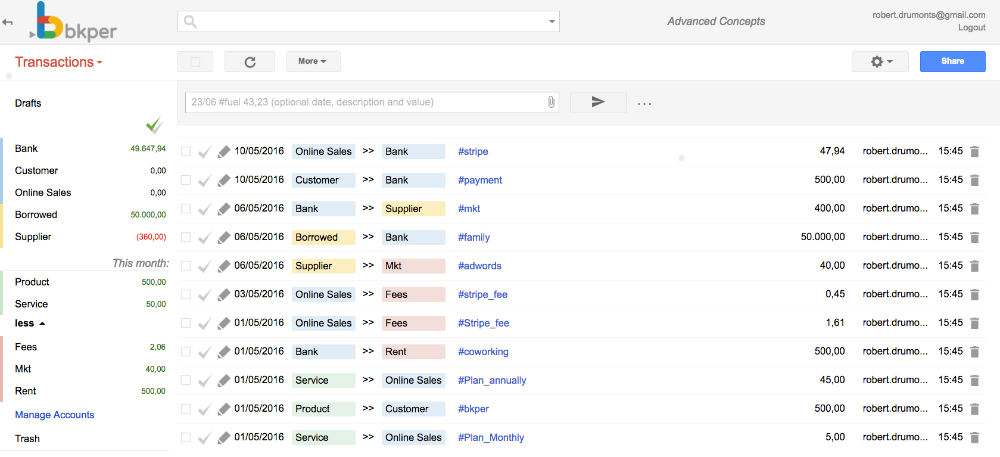Click the search input field

(x=368, y=22)
